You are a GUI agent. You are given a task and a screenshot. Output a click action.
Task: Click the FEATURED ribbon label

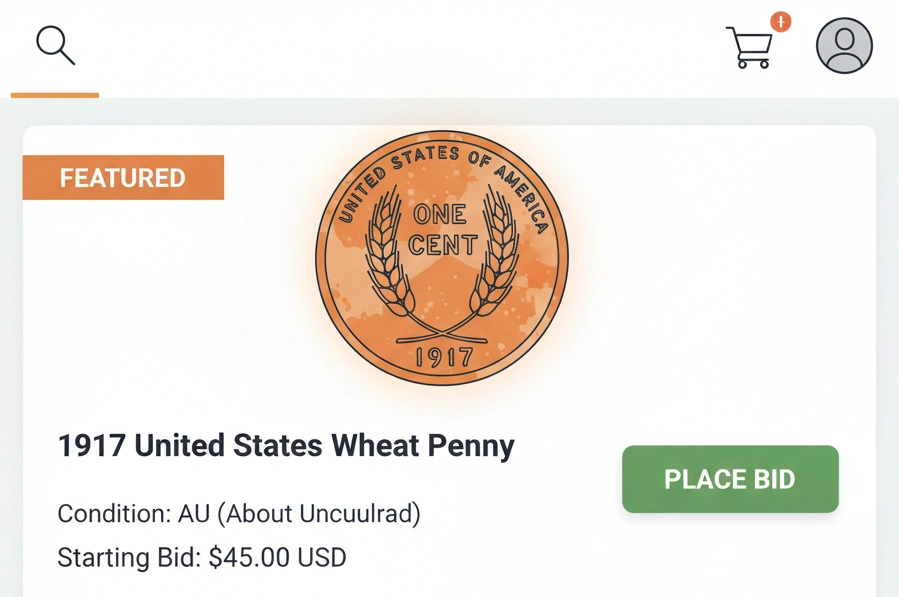coord(122,178)
